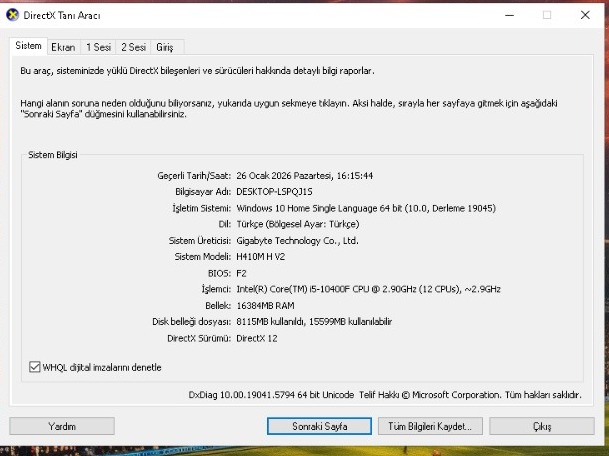This screenshot has height=456, width=609.
Task: Click the DirectX 12 version value
Action: 257,338
